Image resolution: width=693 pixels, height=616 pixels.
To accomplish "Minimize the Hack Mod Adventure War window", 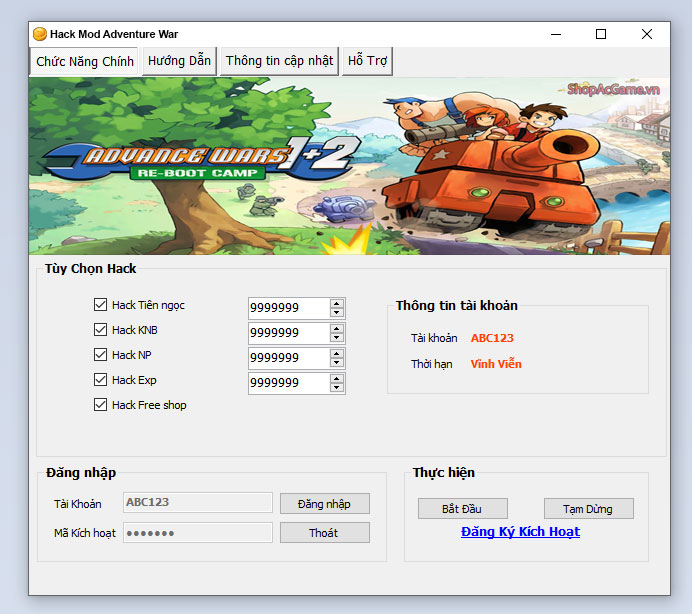I will (556, 34).
